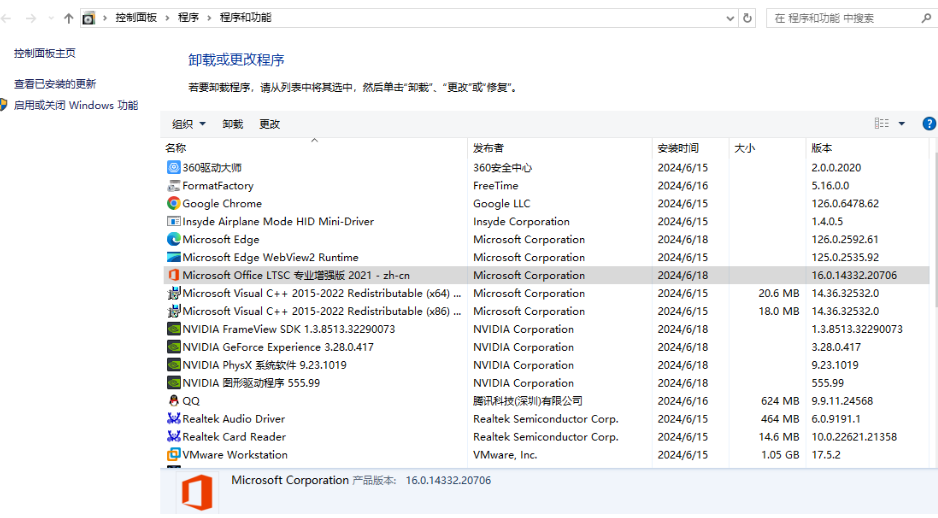
Task: Click the NVIDIA GeForce Experience icon
Action: point(173,347)
